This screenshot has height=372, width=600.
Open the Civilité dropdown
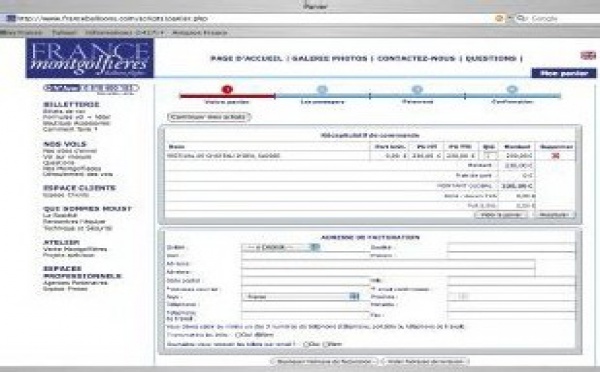[x=280, y=247]
